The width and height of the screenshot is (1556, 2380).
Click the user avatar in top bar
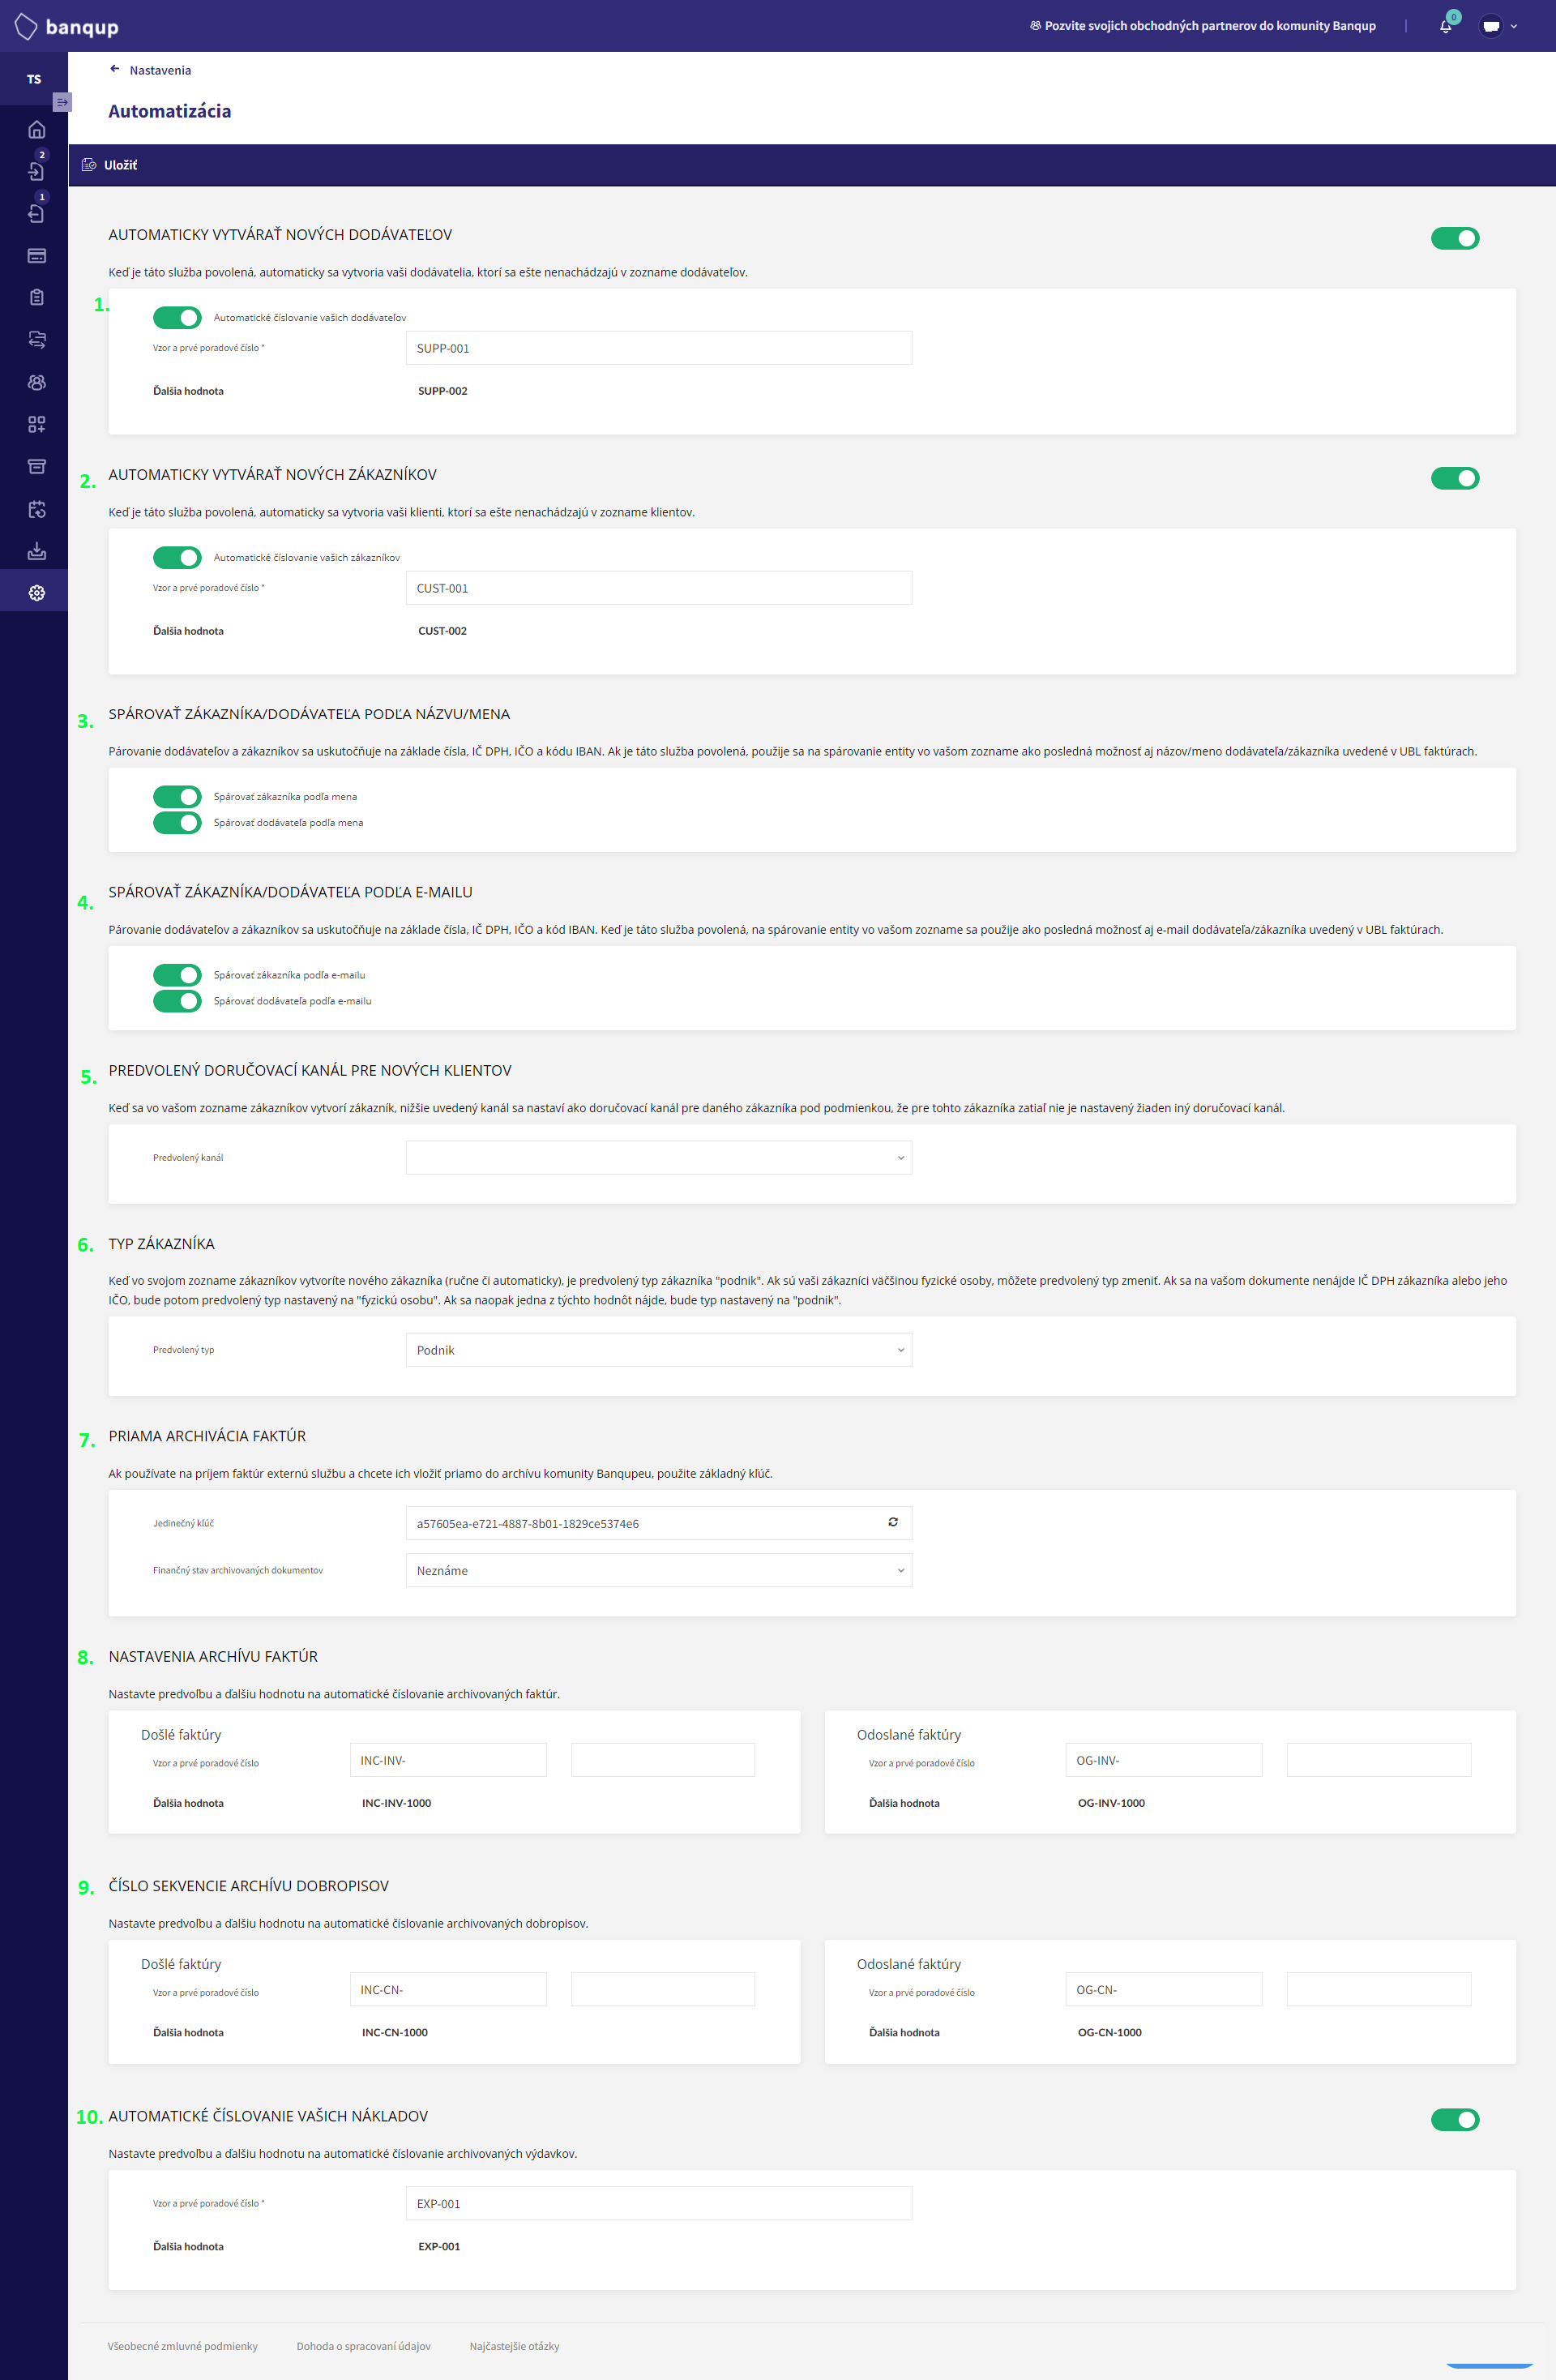[1491, 27]
